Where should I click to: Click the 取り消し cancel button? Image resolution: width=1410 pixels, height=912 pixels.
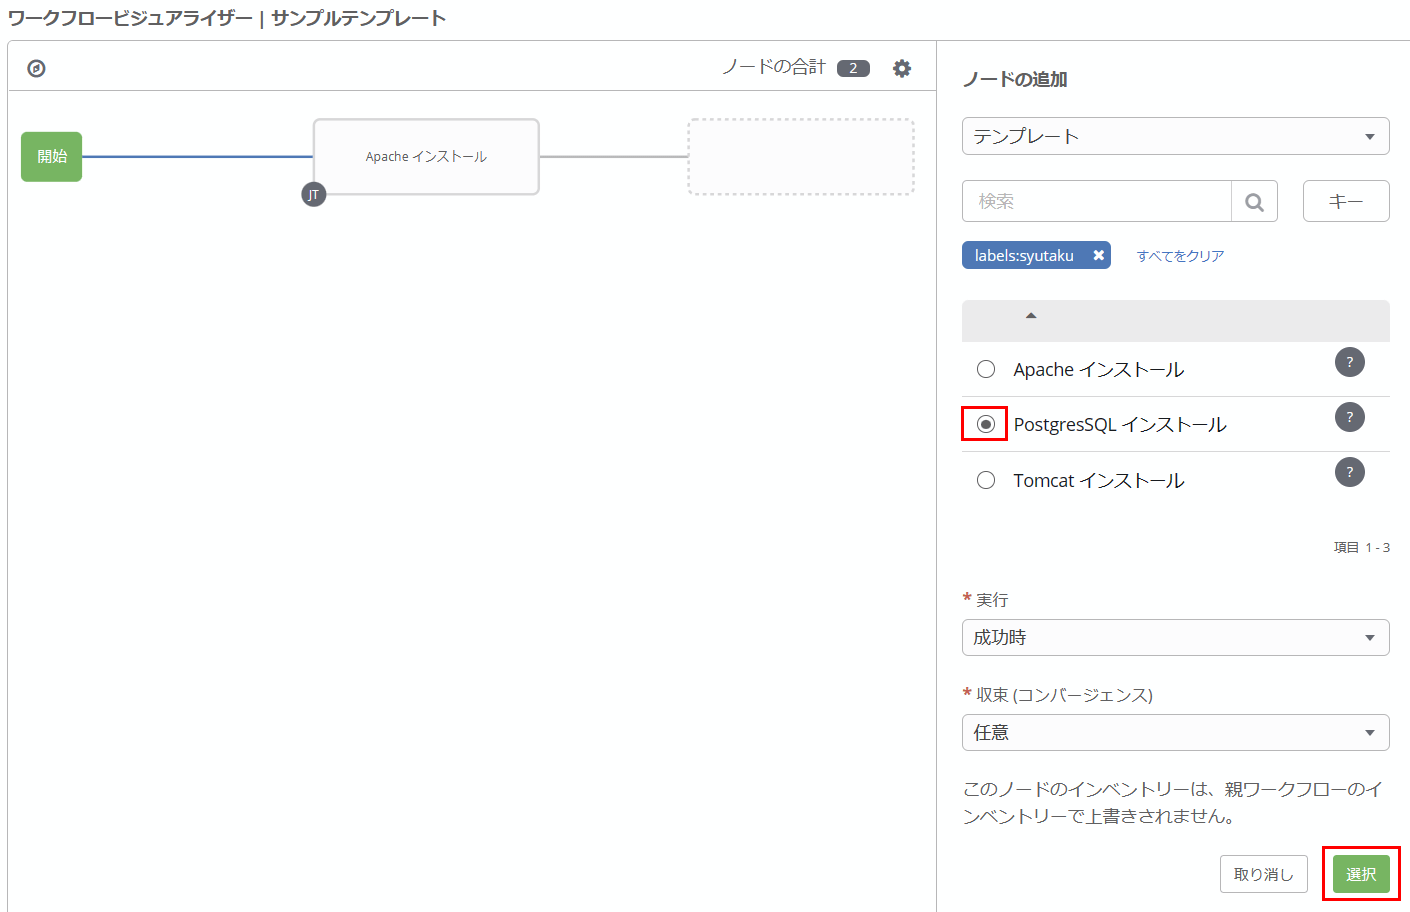coord(1263,873)
